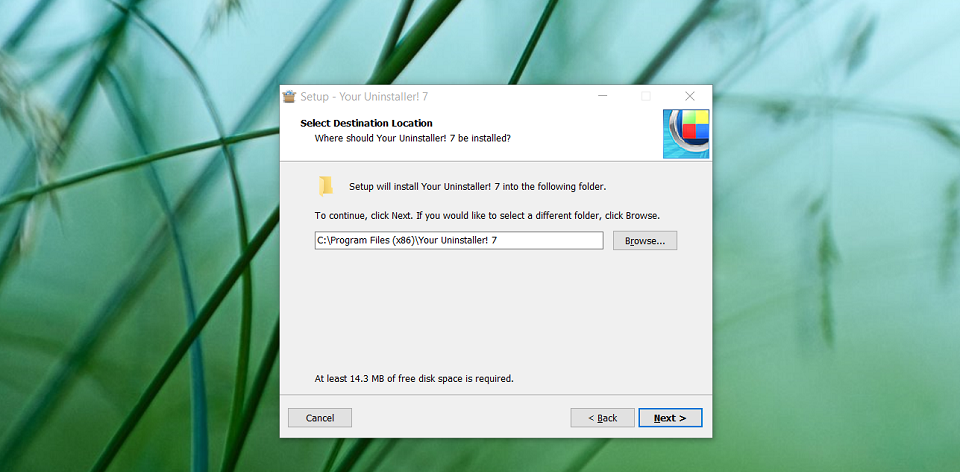Go back with the Back button
This screenshot has width=960, height=472.
tap(602, 418)
